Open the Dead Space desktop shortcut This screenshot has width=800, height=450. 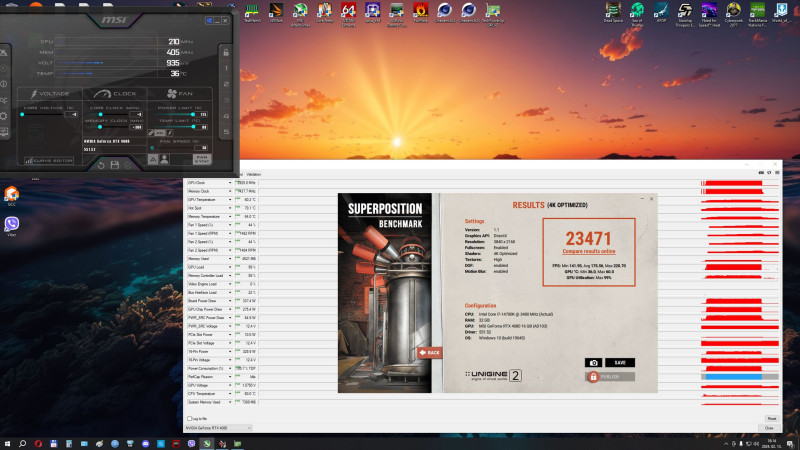click(x=613, y=13)
